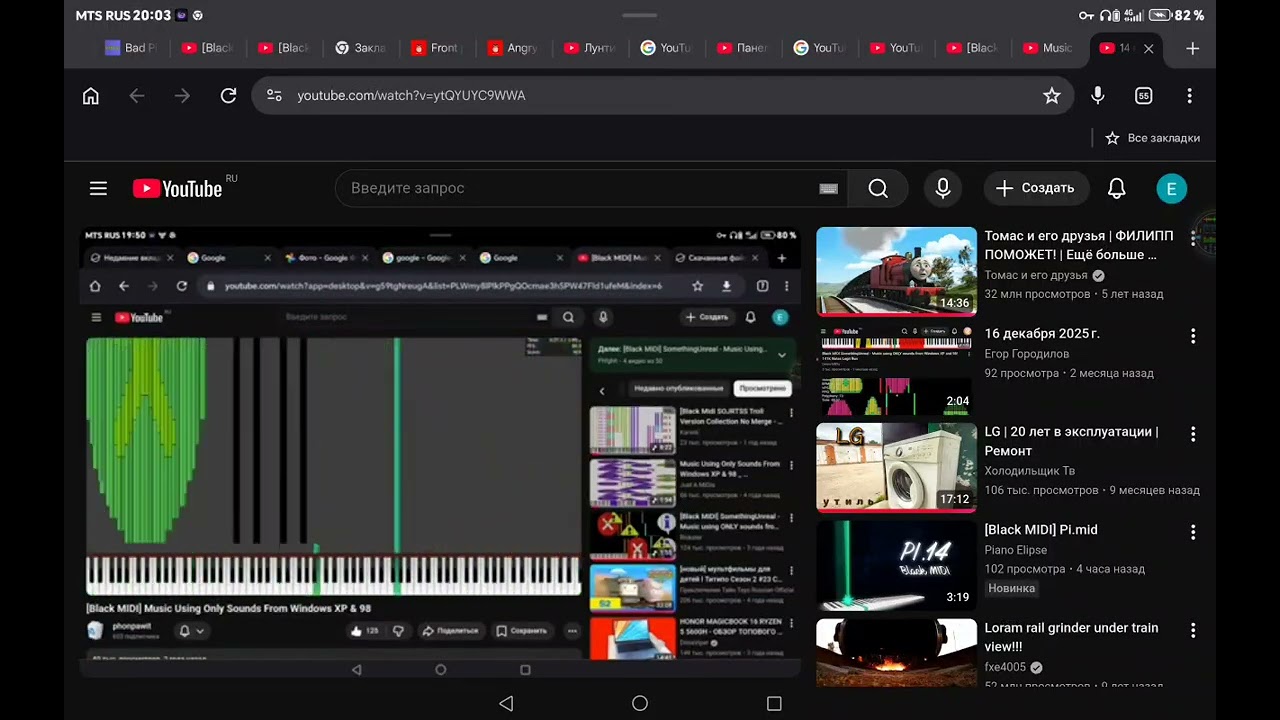Open site info icon beside the URL

274,95
